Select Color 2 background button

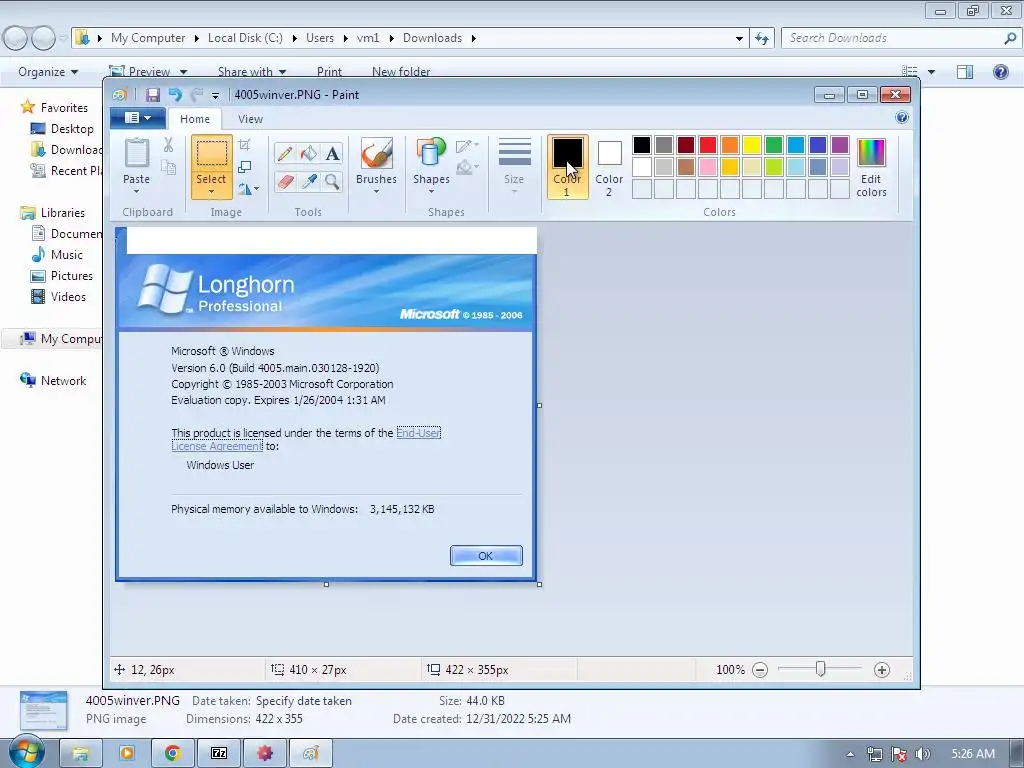coord(609,167)
